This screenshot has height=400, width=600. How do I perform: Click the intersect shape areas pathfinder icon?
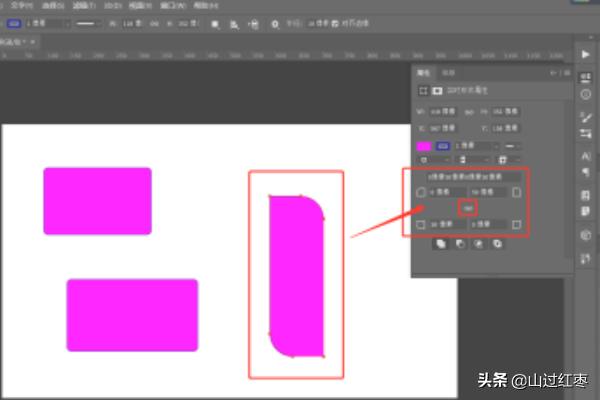click(x=478, y=243)
